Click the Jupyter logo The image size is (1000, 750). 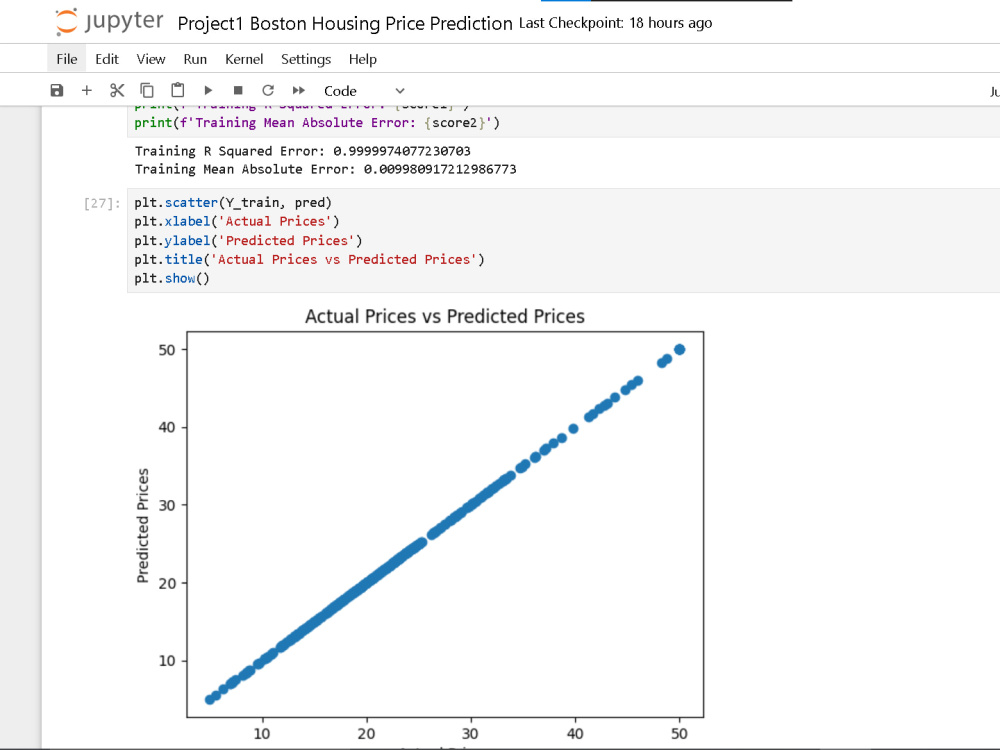(x=109, y=22)
